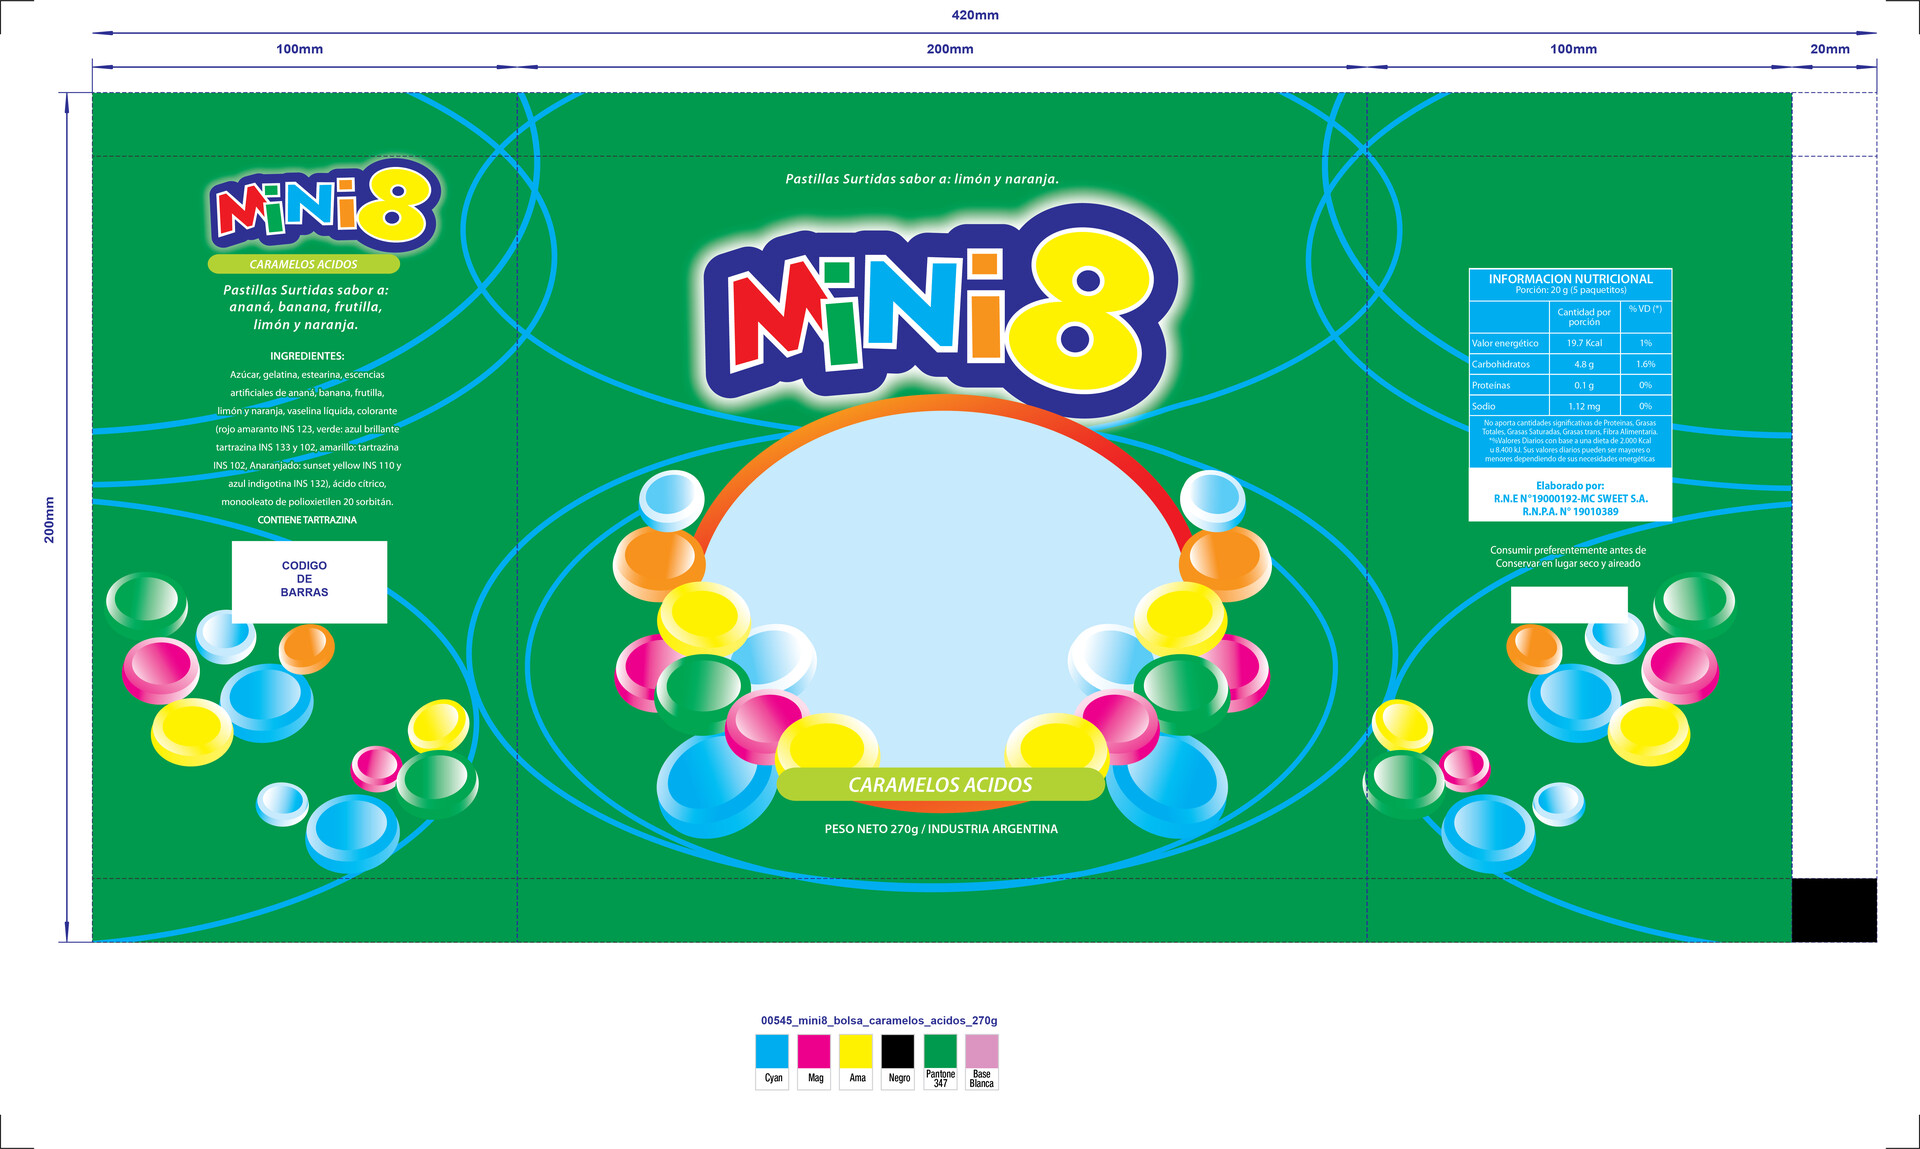The width and height of the screenshot is (1920, 1149).
Task: Choose the Pantone 347 green swatch
Action: (940, 1052)
